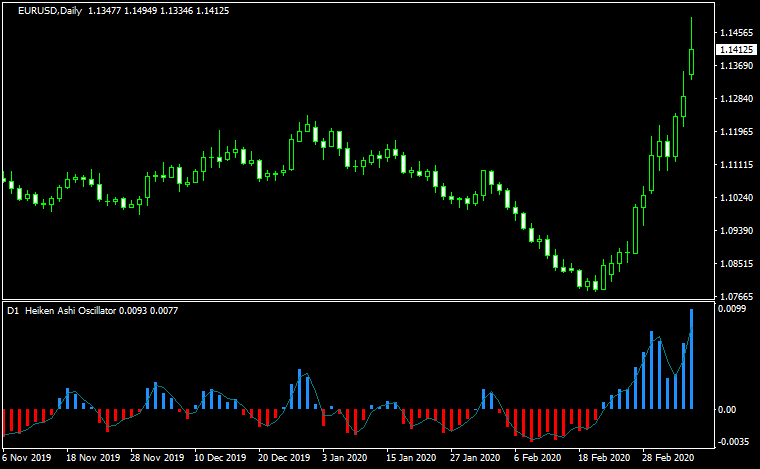Click the 0.00 oscillator zero level label
The width and height of the screenshot is (760, 469).
[727, 409]
